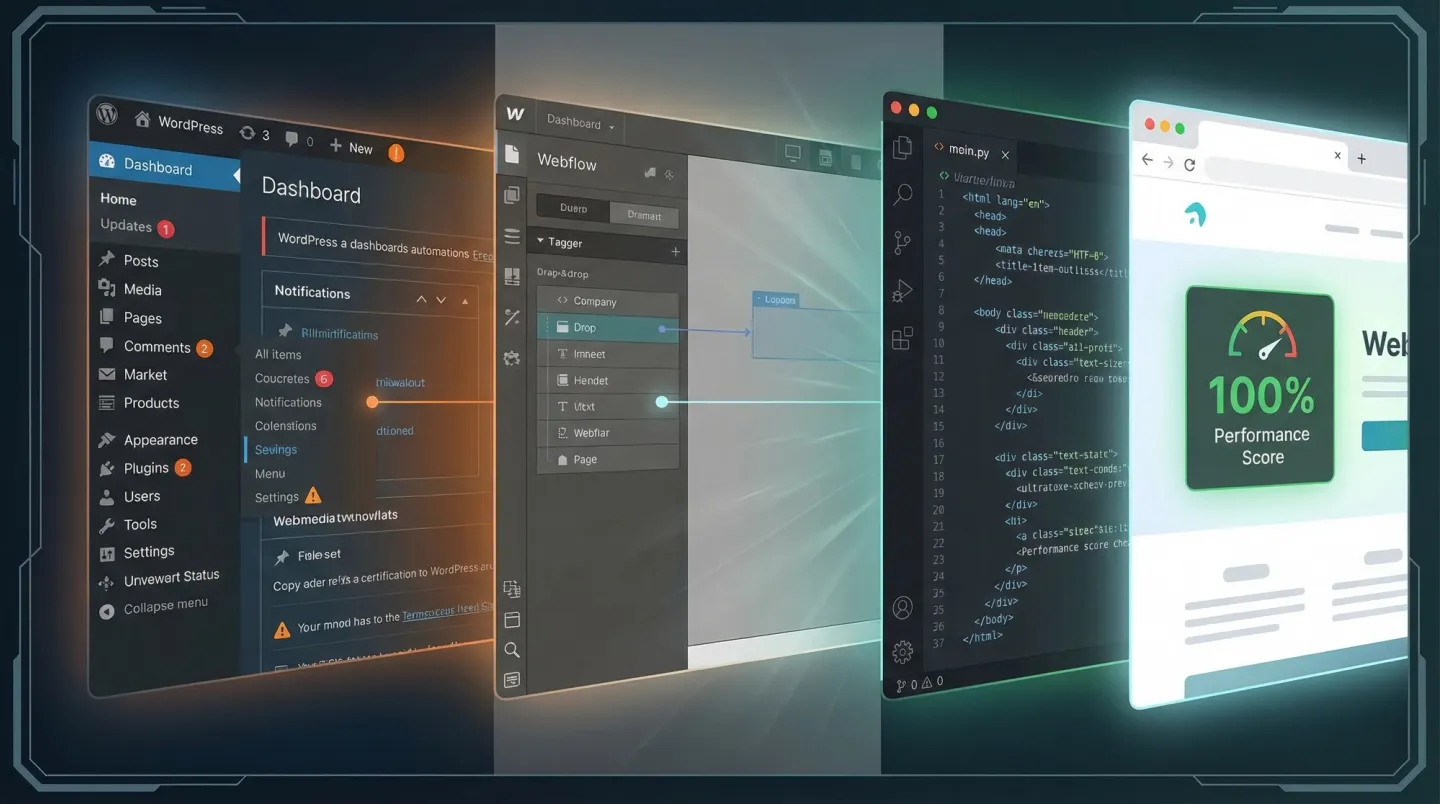Switch to the main.py tab

pyautogui.click(x=969, y=152)
